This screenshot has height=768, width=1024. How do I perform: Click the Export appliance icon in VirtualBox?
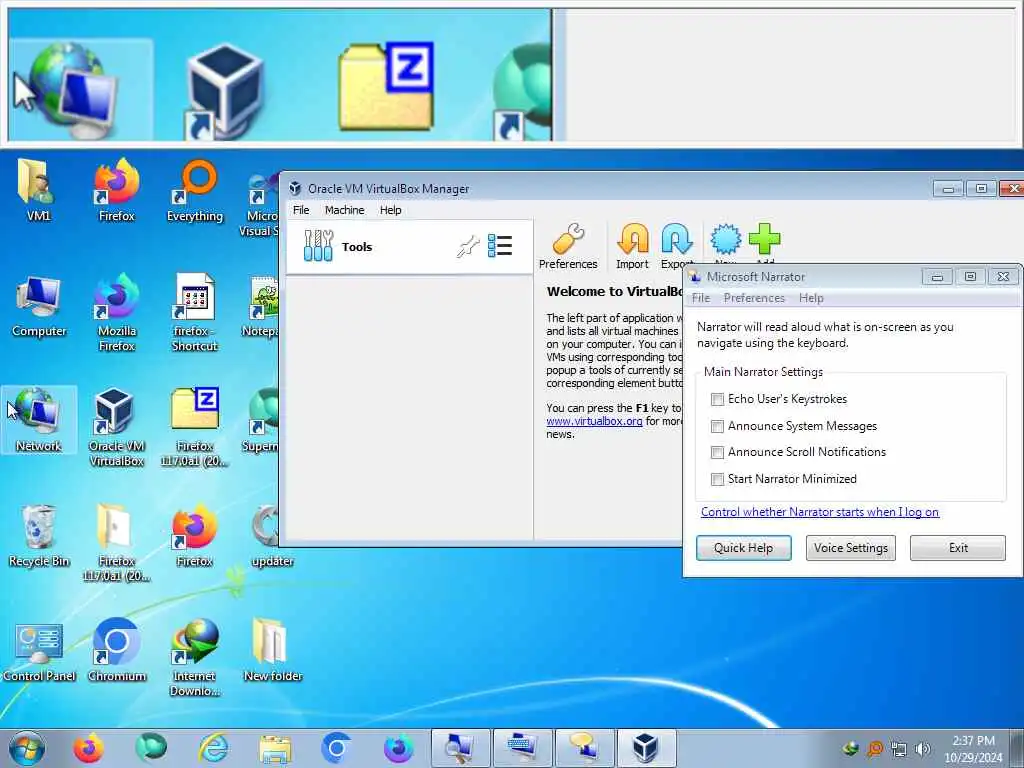coord(677,246)
